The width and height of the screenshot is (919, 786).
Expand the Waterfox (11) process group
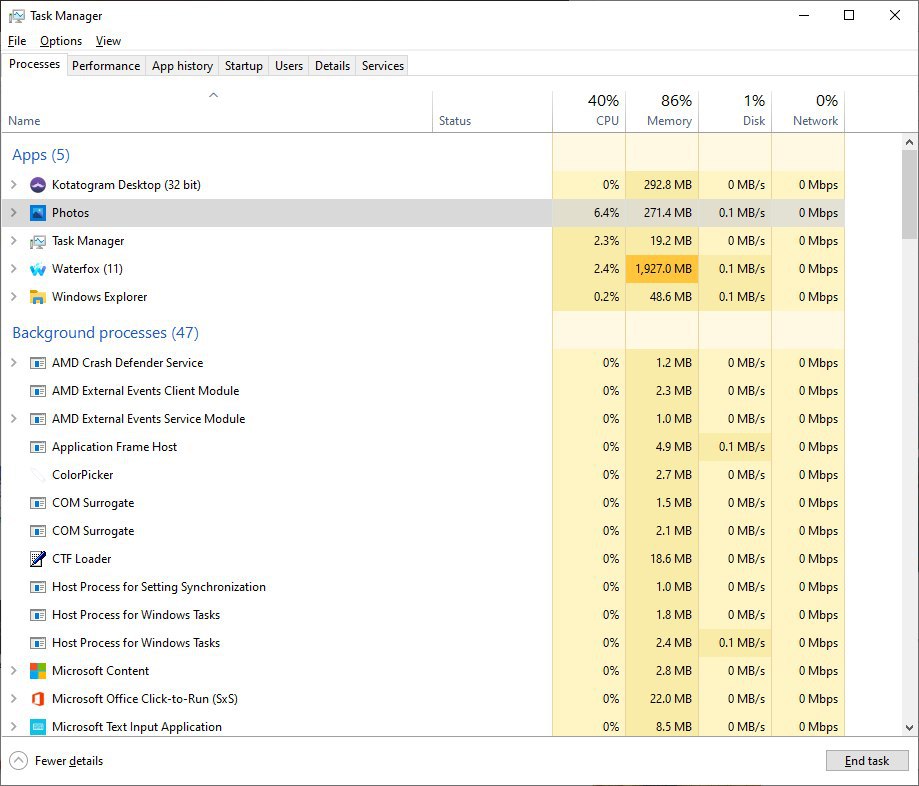click(x=13, y=269)
